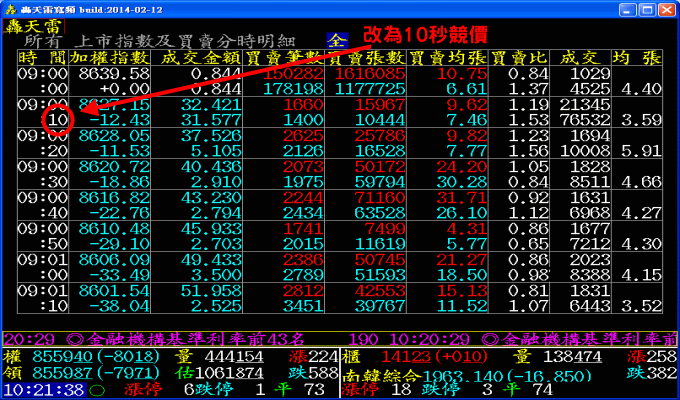The width and height of the screenshot is (680, 400).
Task: Click trade count 21345
Action: [x=585, y=105]
